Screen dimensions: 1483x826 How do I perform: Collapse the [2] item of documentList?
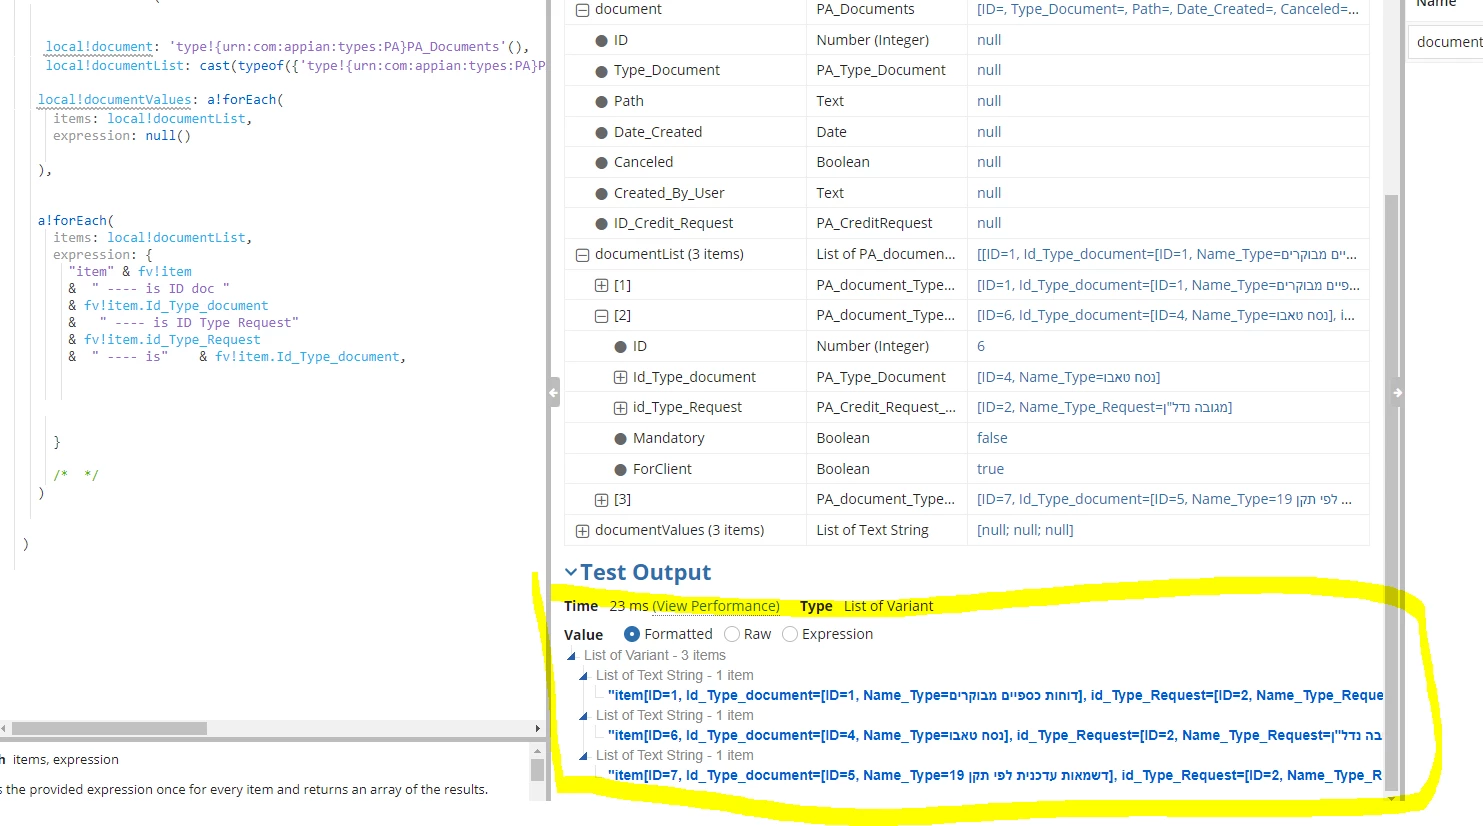(601, 316)
